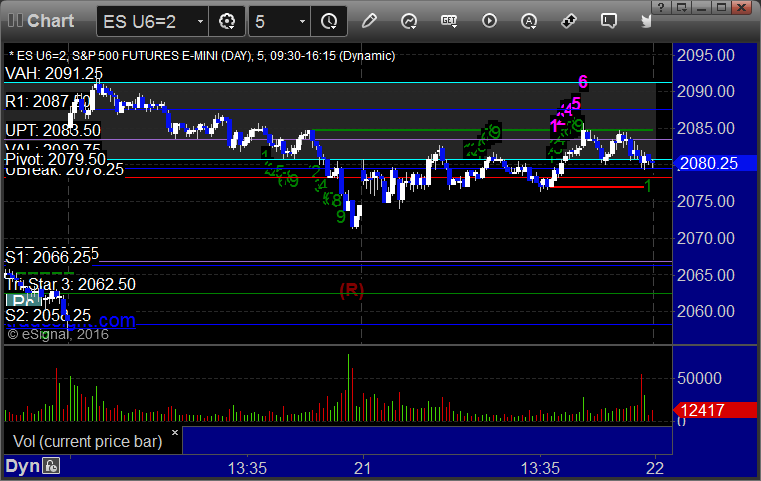Click the magenta 6 count marker
This screenshot has width=761, height=481.
coord(583,82)
